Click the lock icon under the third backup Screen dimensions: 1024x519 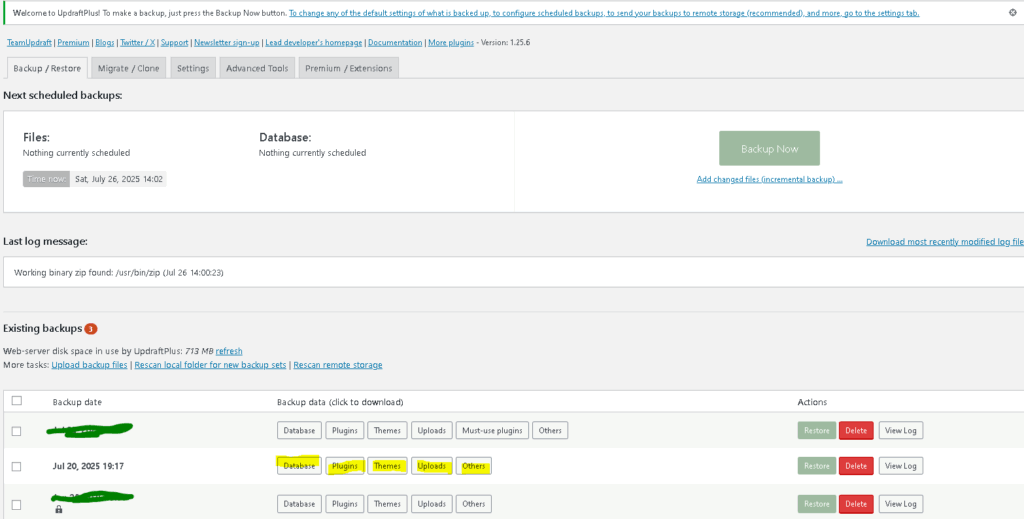(59, 509)
